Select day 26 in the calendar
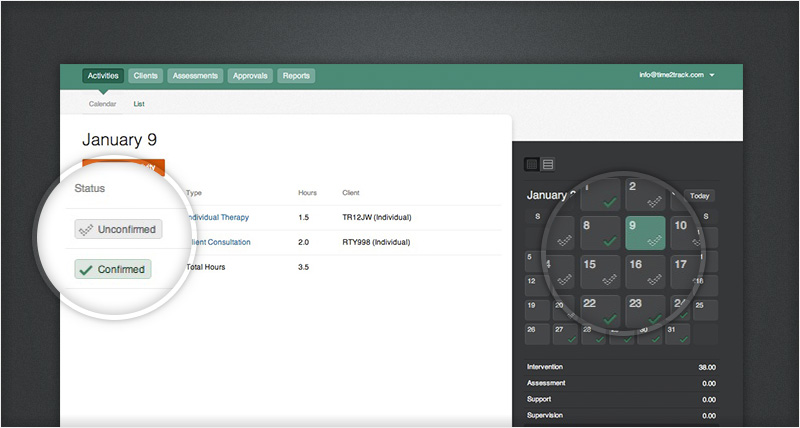This screenshot has width=800, height=428. (x=537, y=334)
